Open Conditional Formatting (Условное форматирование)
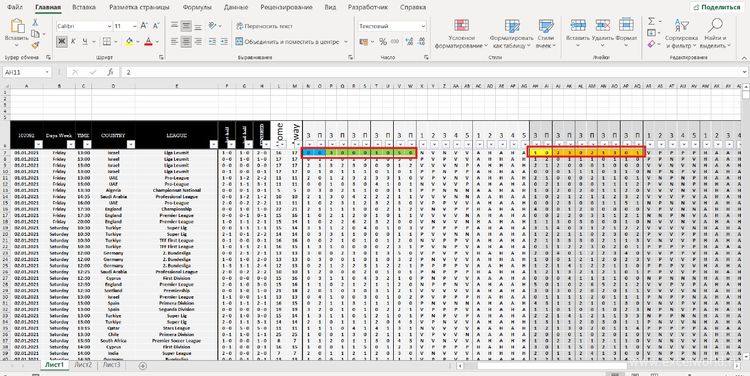Screen dimensions: 750x376 (x=462, y=33)
